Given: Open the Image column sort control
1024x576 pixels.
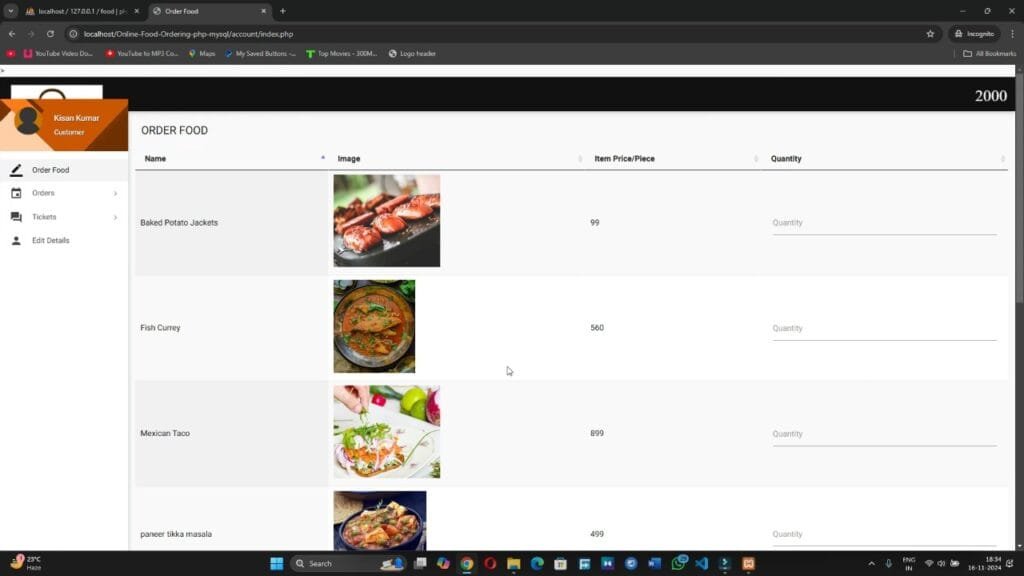Looking at the screenshot, I should (581, 158).
